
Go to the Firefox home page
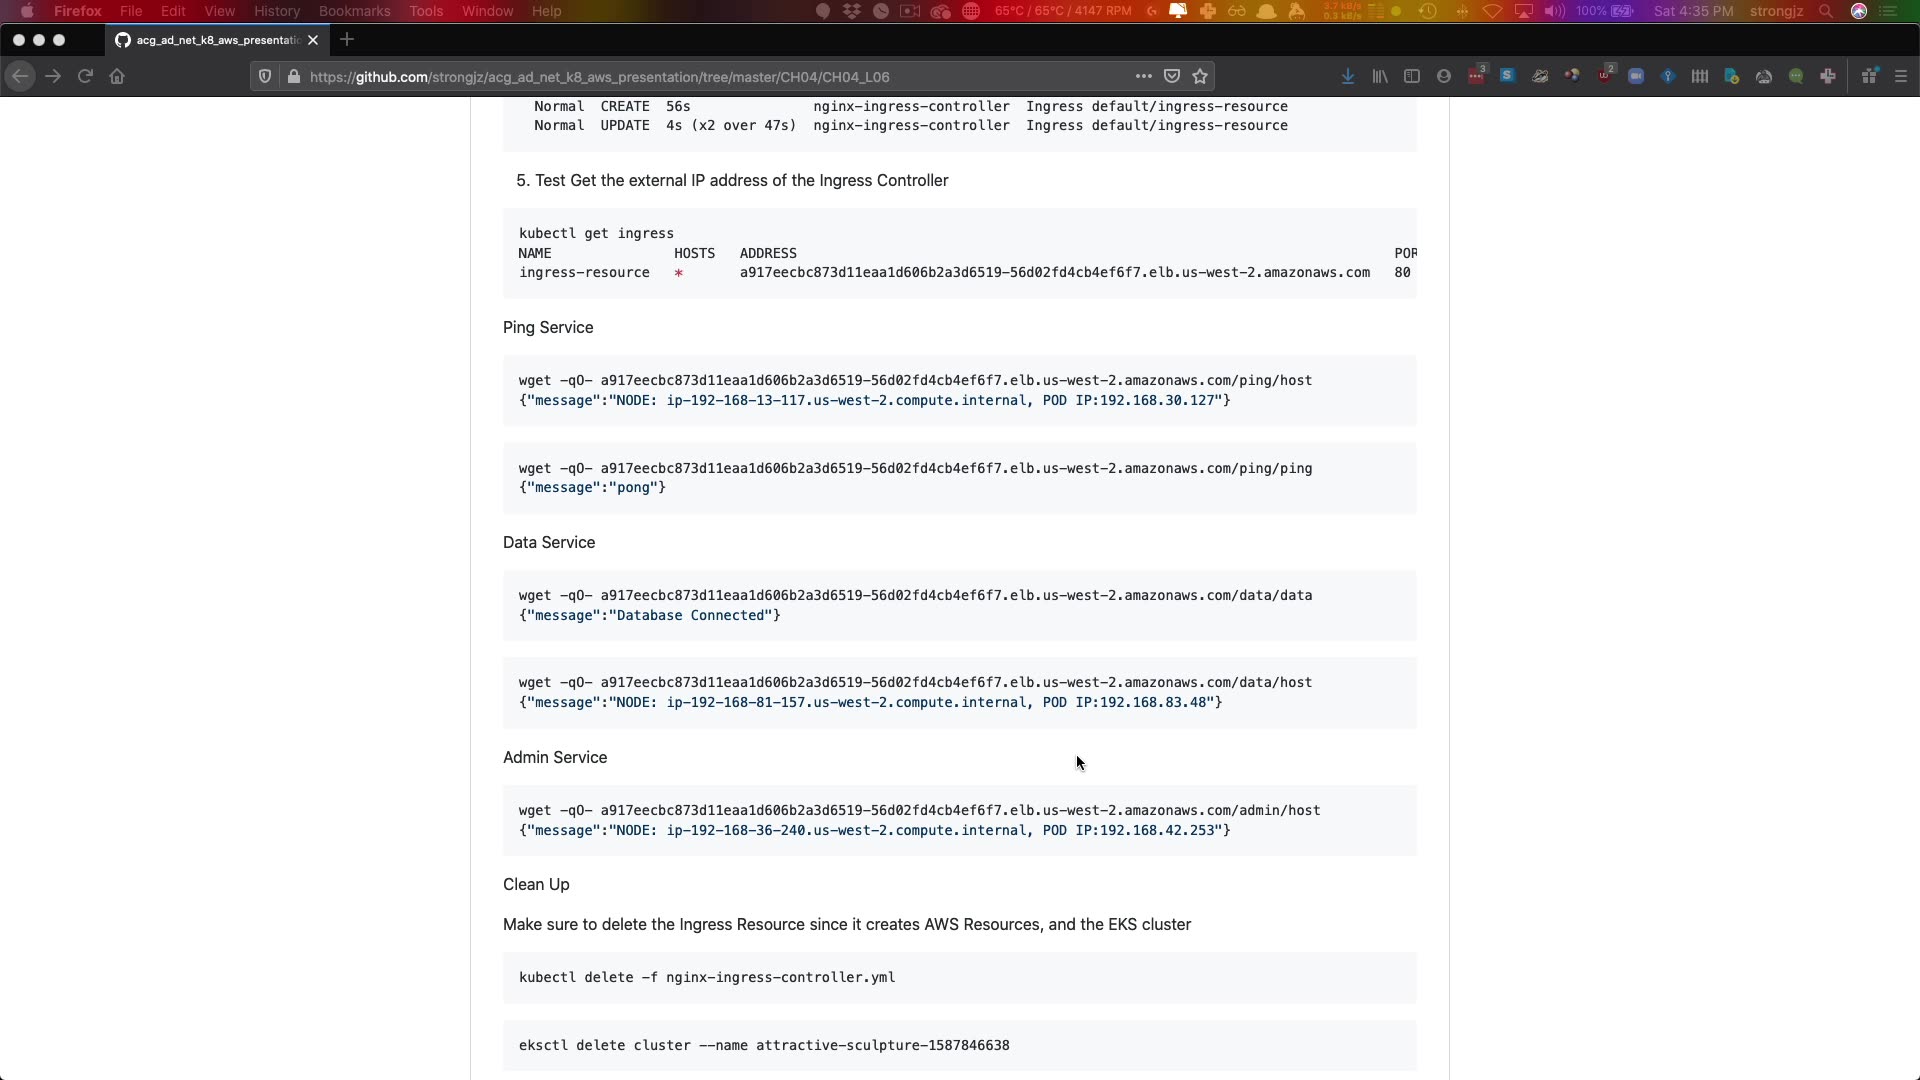(x=117, y=76)
